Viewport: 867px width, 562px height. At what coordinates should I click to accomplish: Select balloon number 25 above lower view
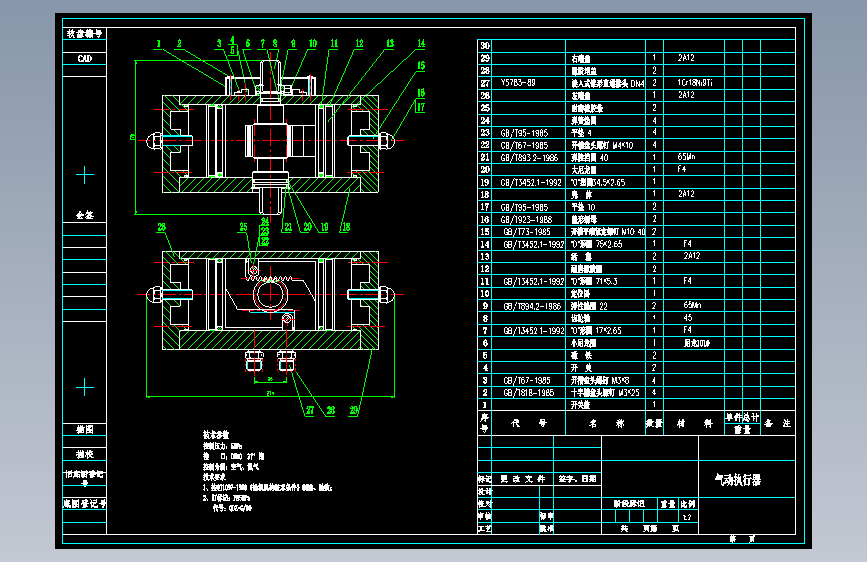(x=243, y=227)
